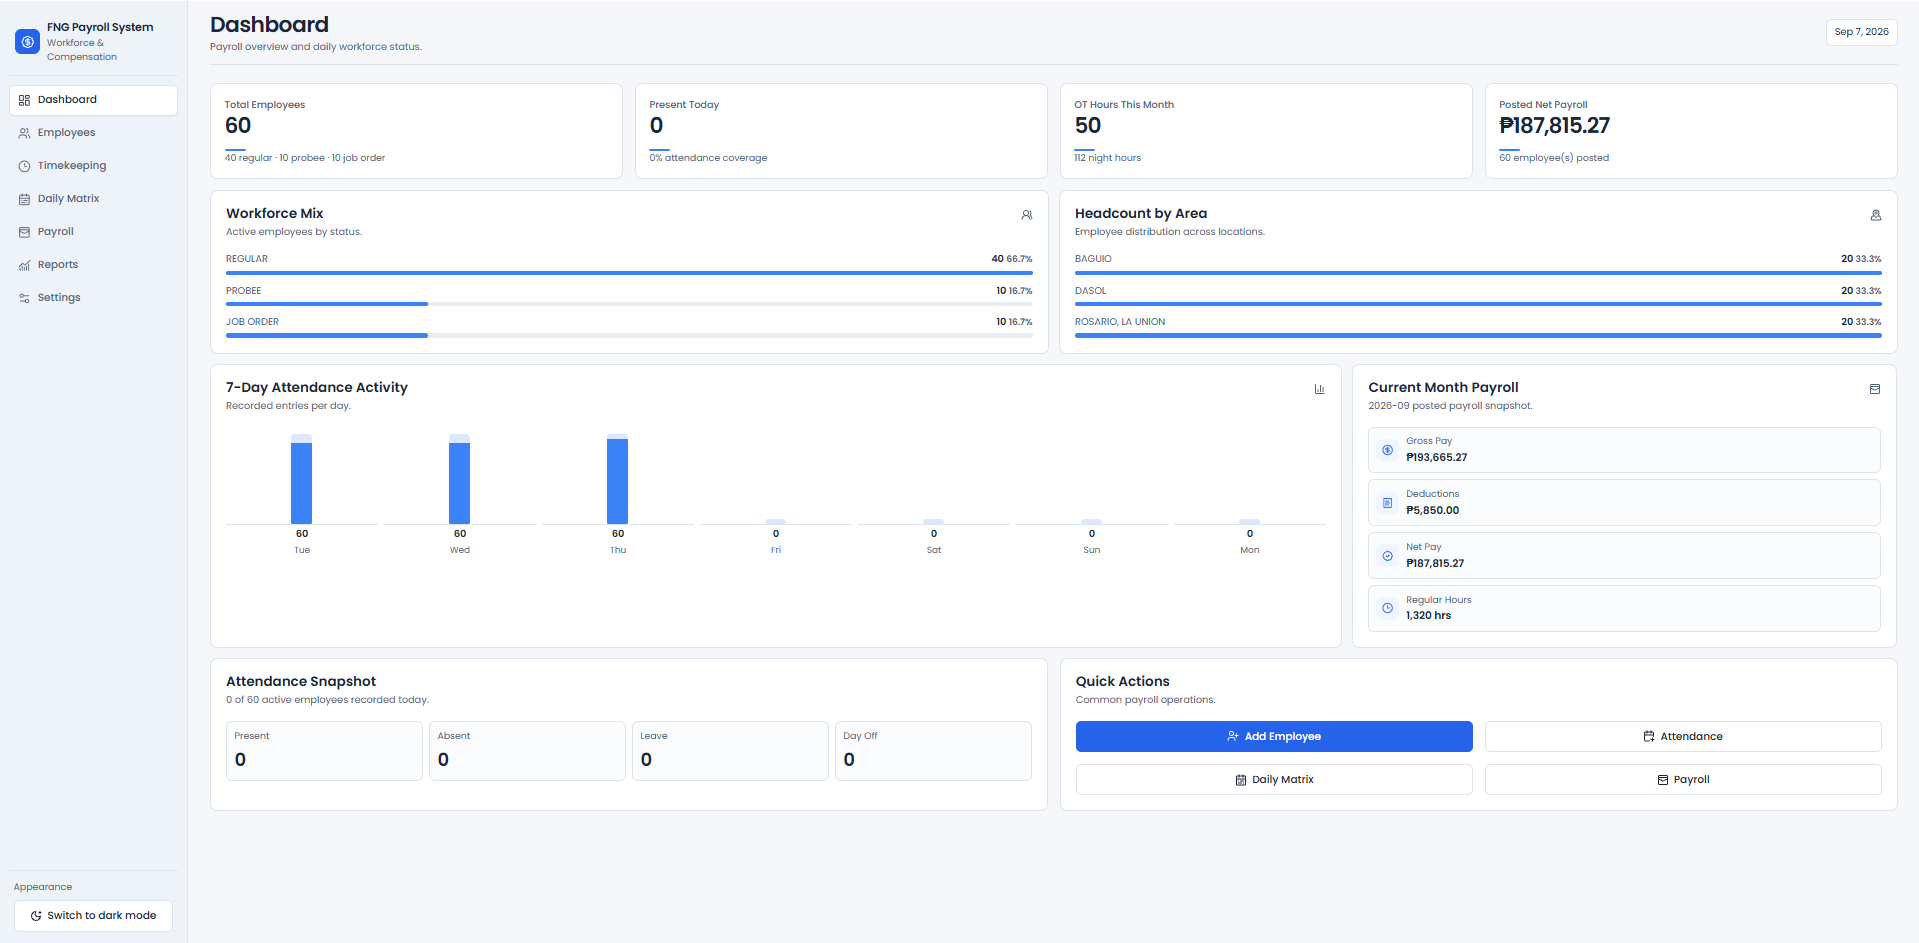Open the Payroll sidebar item
1919x943 pixels.
coord(94,232)
